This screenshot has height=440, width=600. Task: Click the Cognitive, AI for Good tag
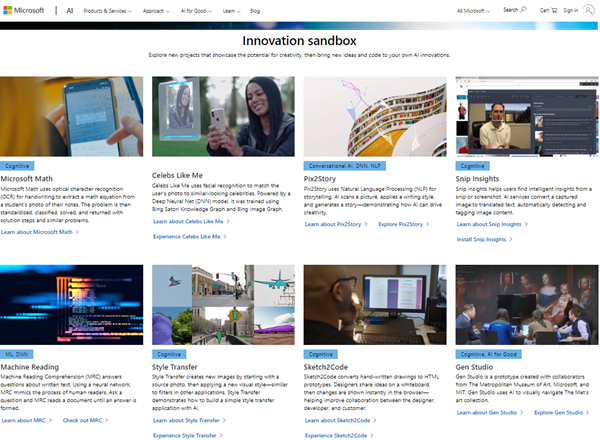tap(488, 354)
